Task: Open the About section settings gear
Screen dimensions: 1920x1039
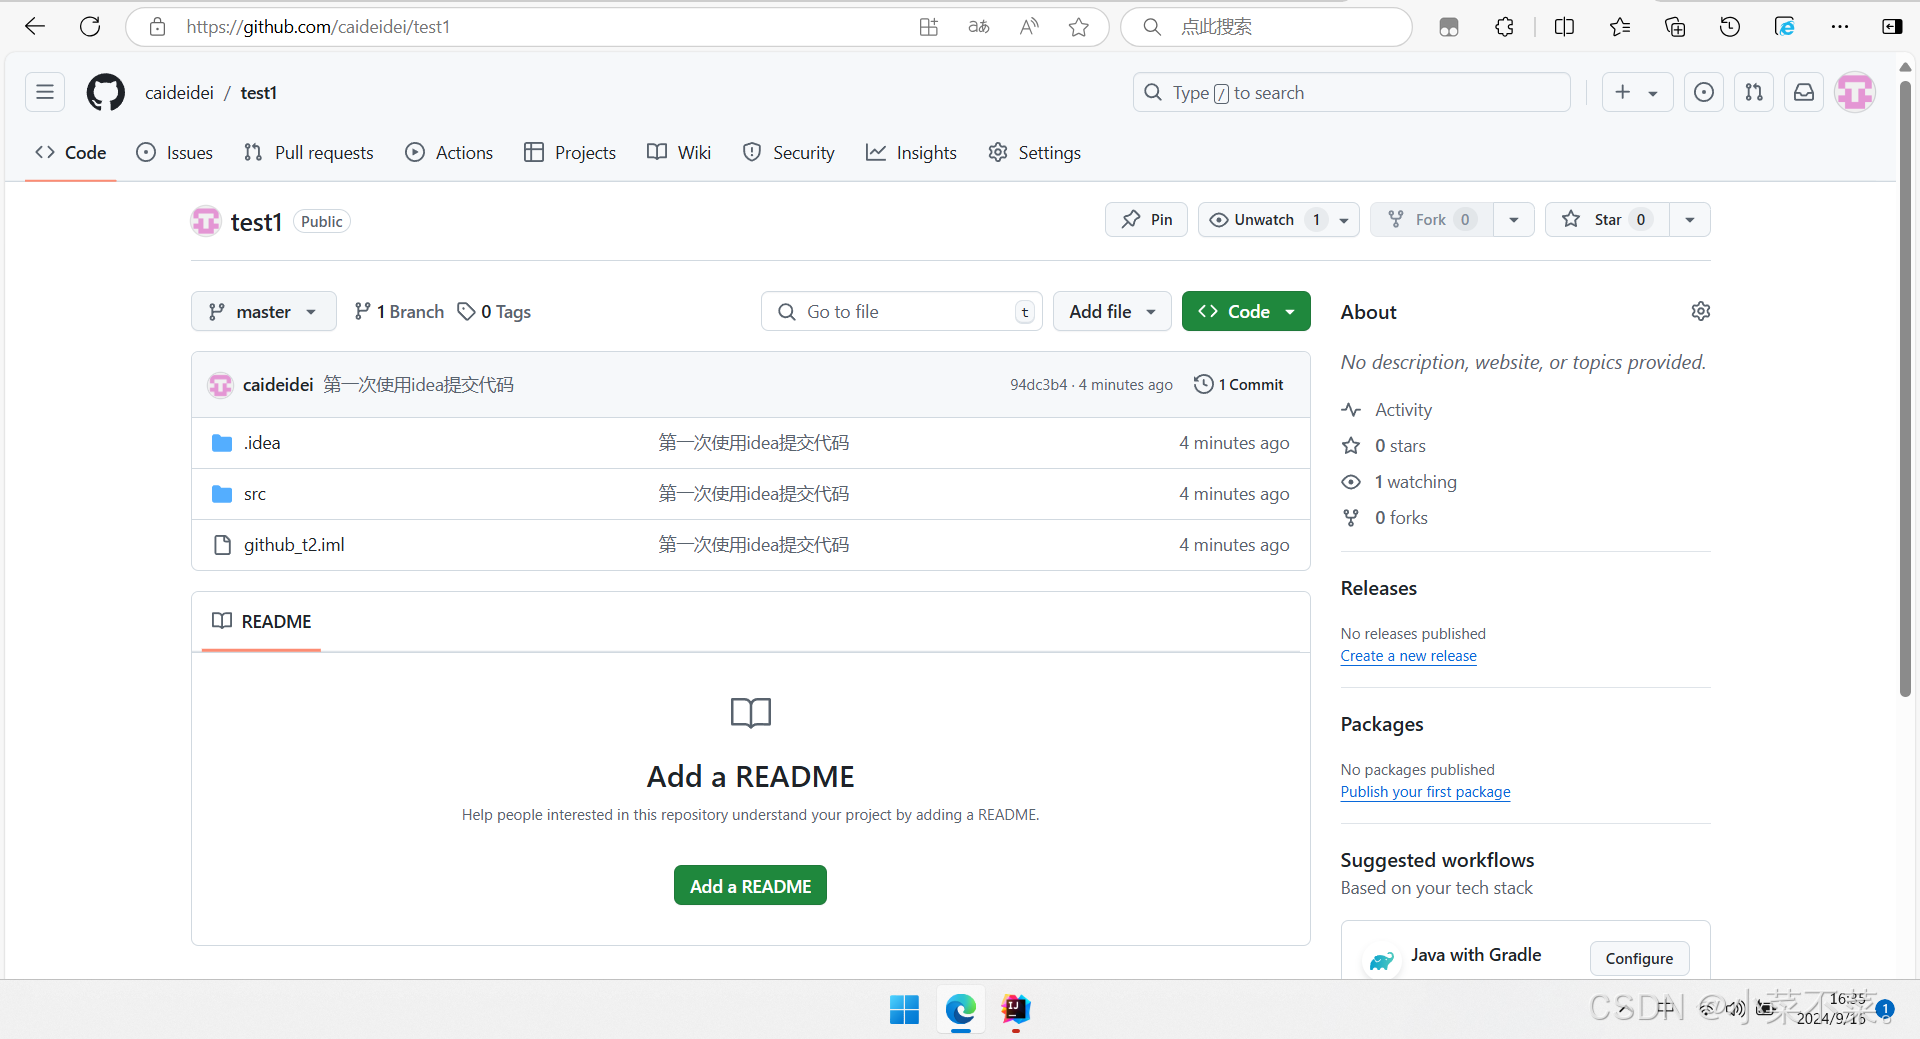Action: 1700,312
